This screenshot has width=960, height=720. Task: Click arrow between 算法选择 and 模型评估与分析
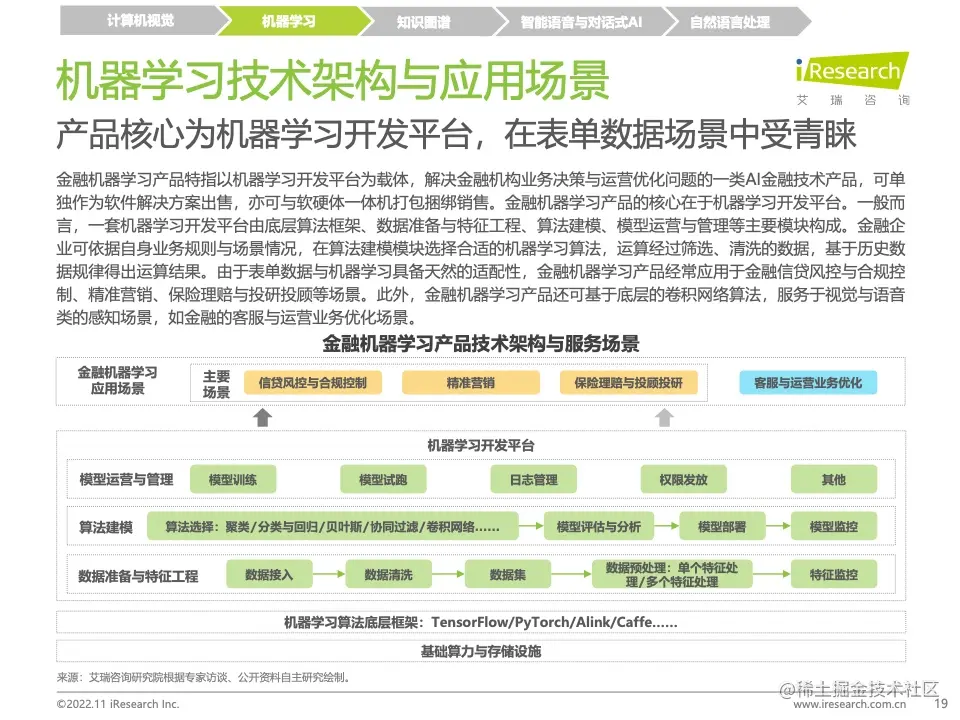[531, 526]
